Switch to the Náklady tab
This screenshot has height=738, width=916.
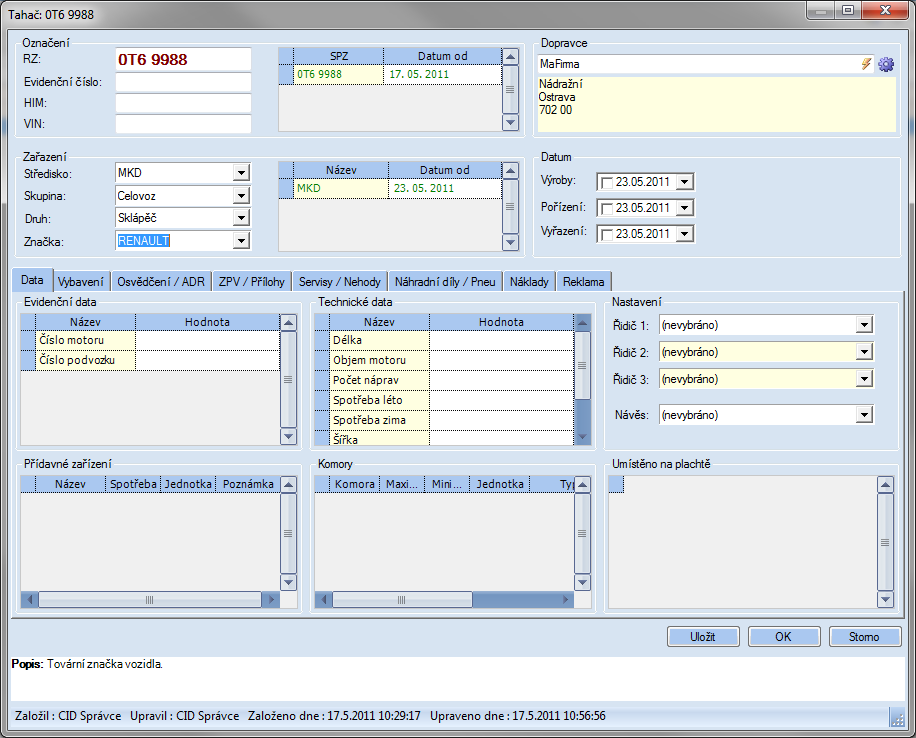(x=529, y=282)
